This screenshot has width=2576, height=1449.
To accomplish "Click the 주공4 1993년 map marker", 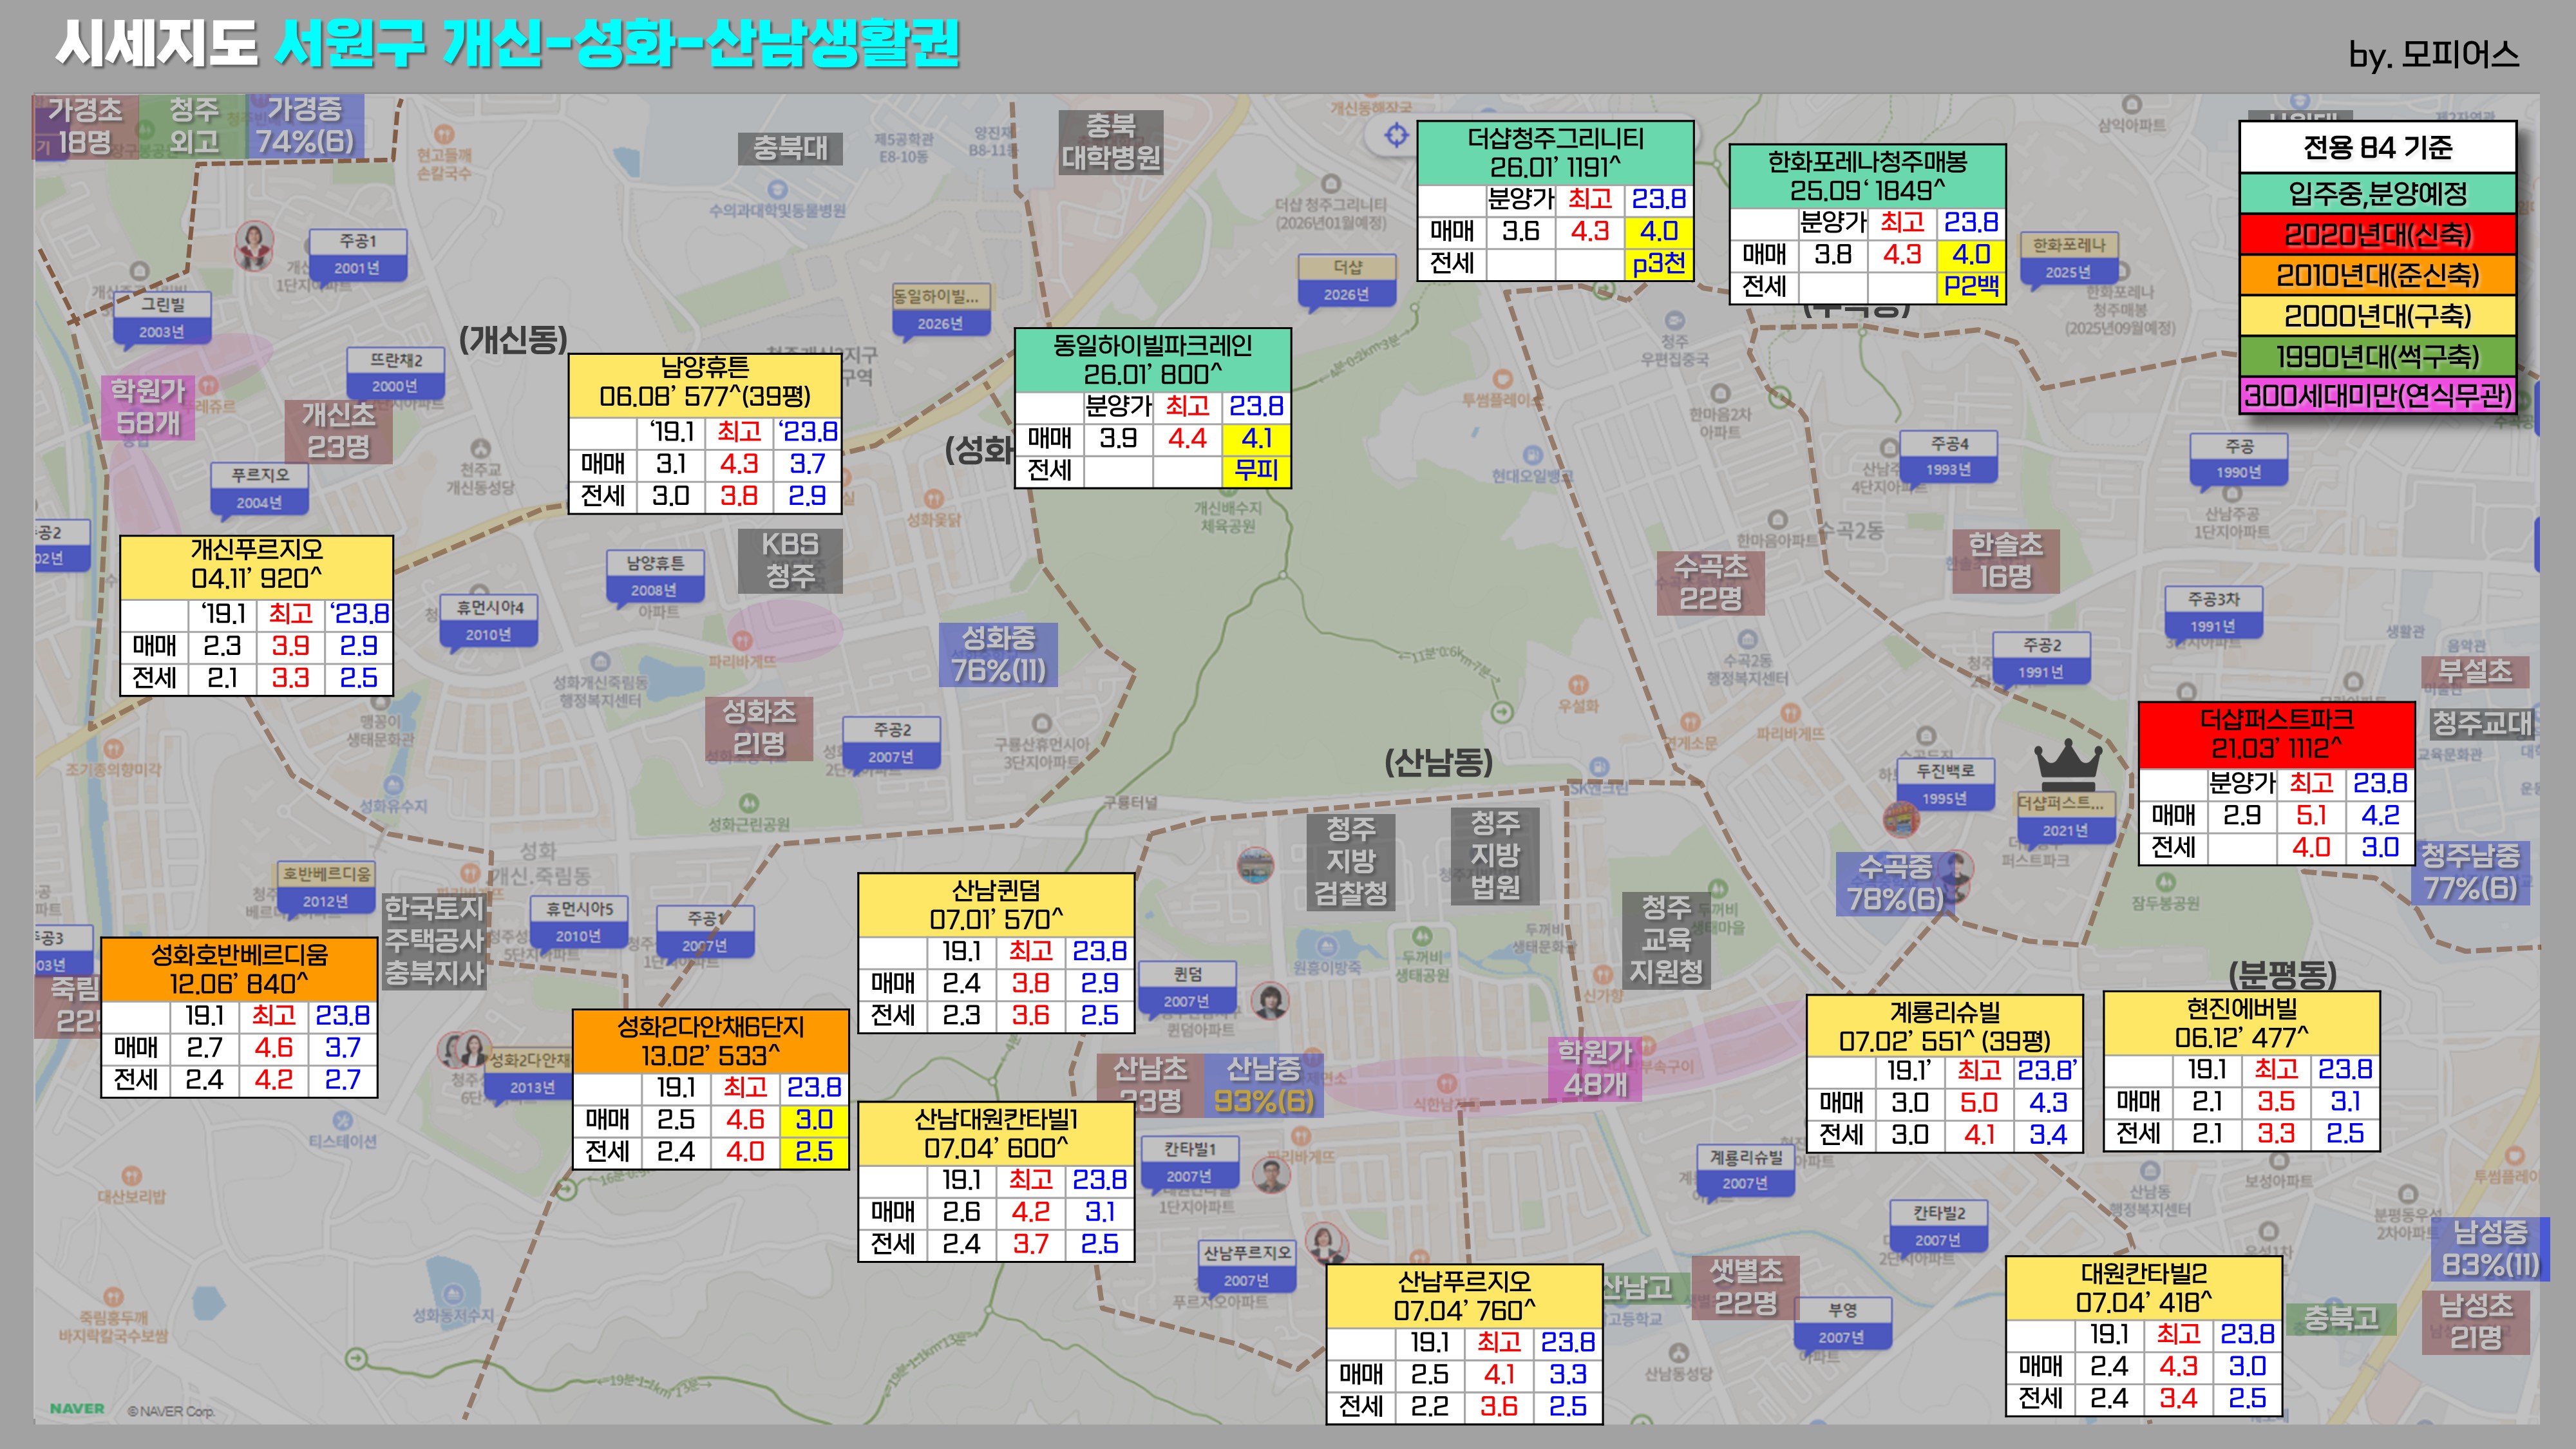I will tap(1948, 456).
